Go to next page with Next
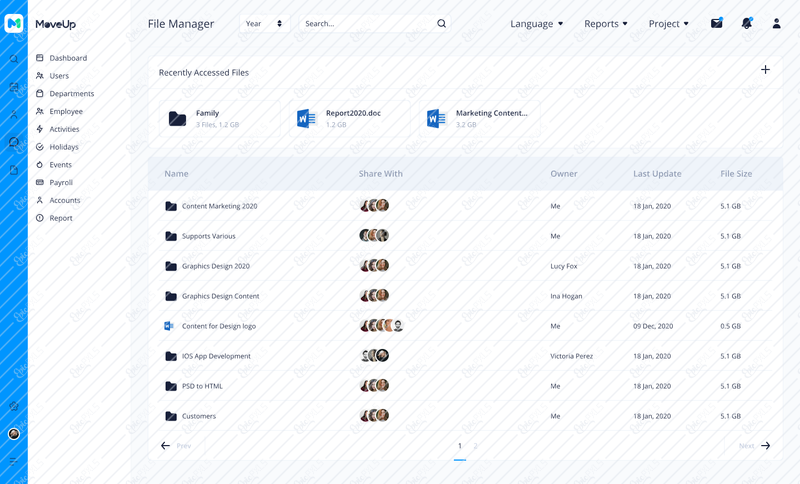Screen dimensions: 800x484 [755, 446]
